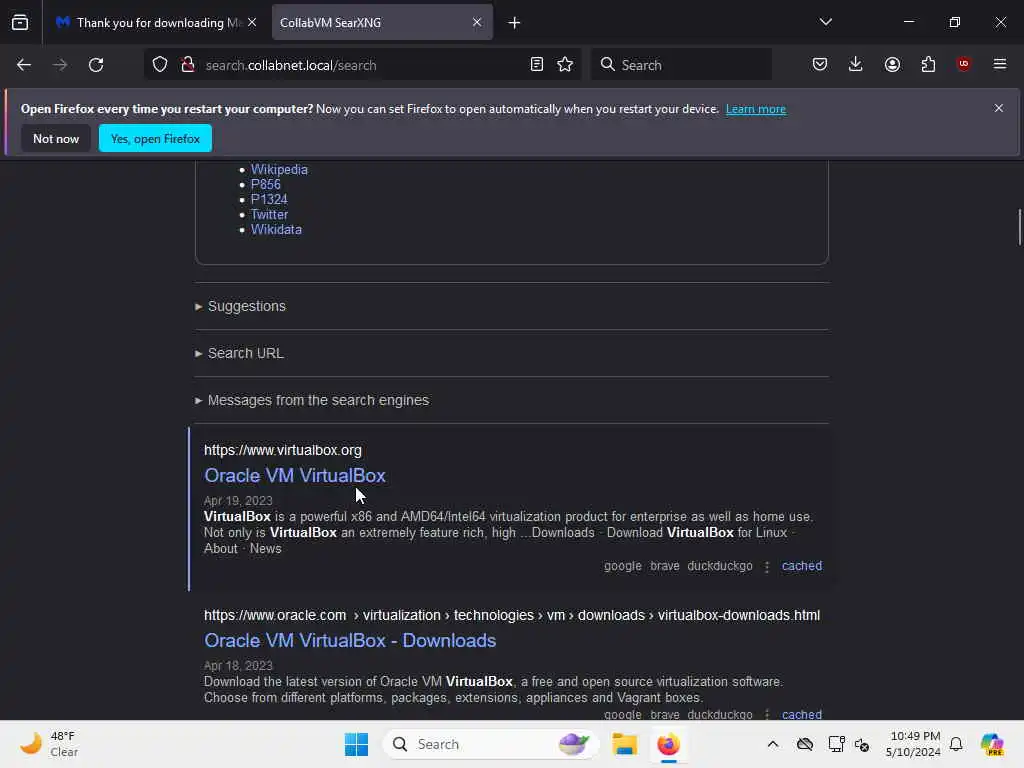The image size is (1024, 768).
Task: Toggle reader view icon in address bar
Action: tap(536, 65)
